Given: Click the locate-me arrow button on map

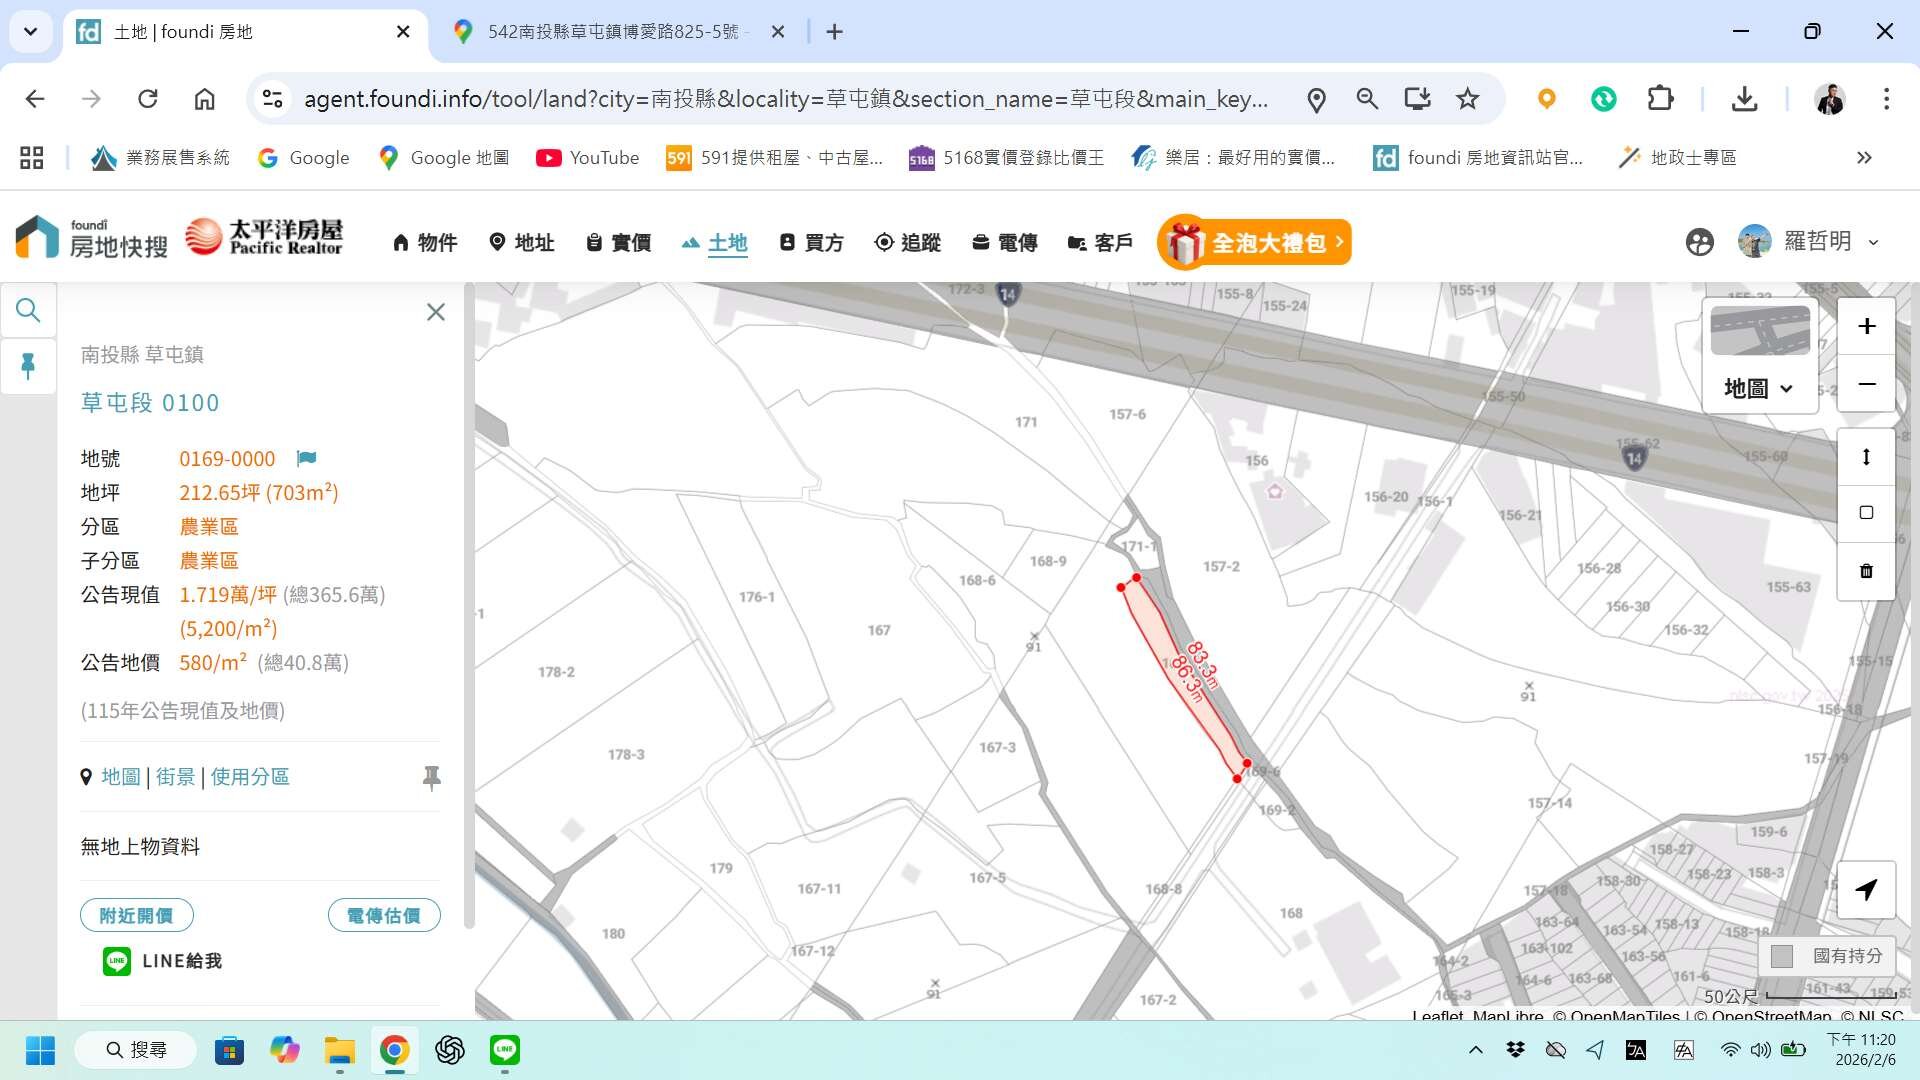Looking at the screenshot, I should point(1866,889).
